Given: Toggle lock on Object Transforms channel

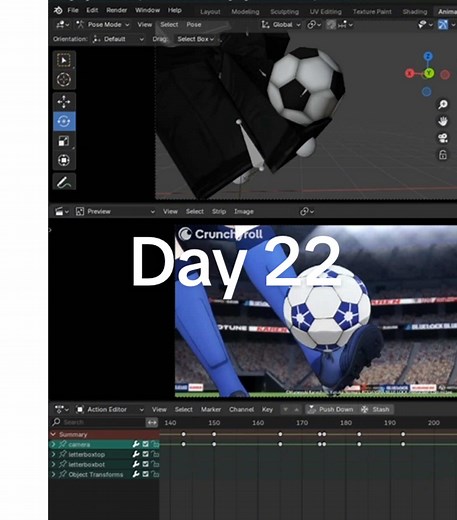Looking at the screenshot, I should [x=155, y=474].
